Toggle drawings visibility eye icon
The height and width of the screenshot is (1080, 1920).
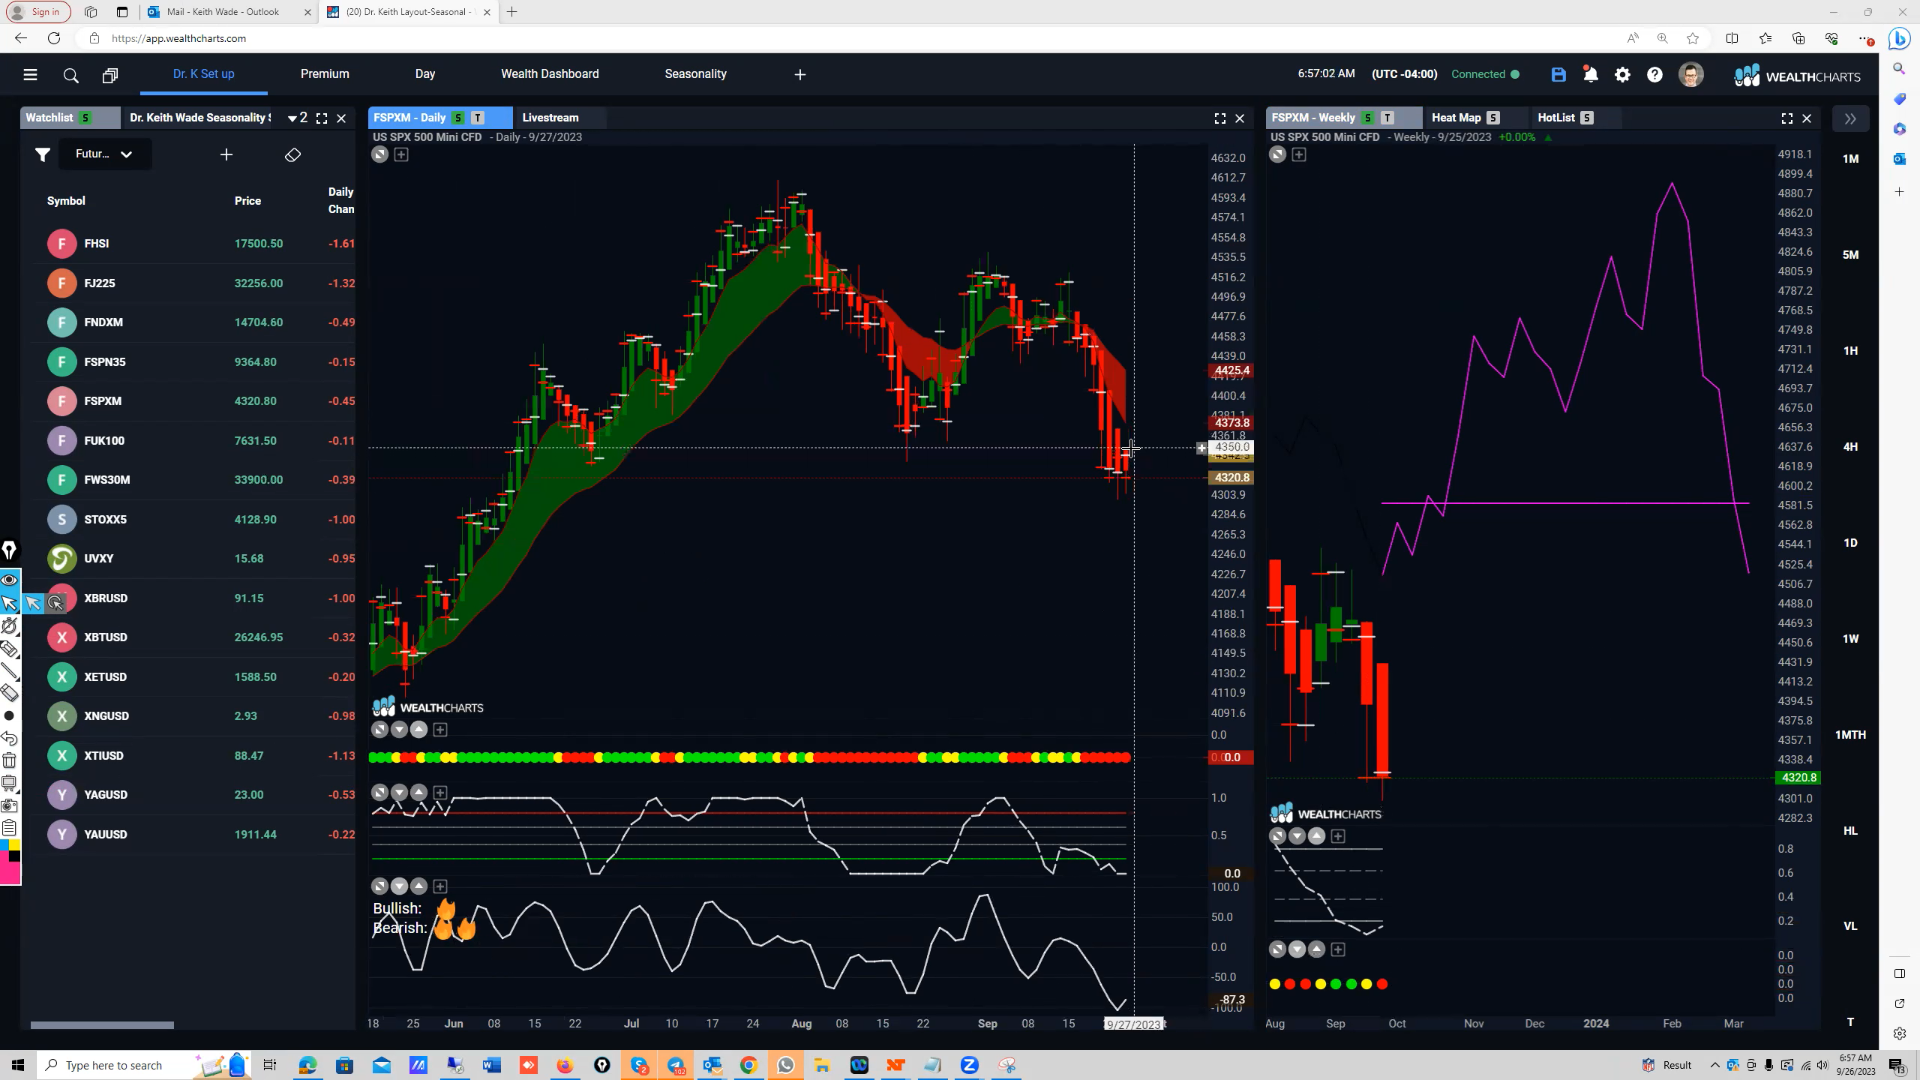tap(9, 580)
